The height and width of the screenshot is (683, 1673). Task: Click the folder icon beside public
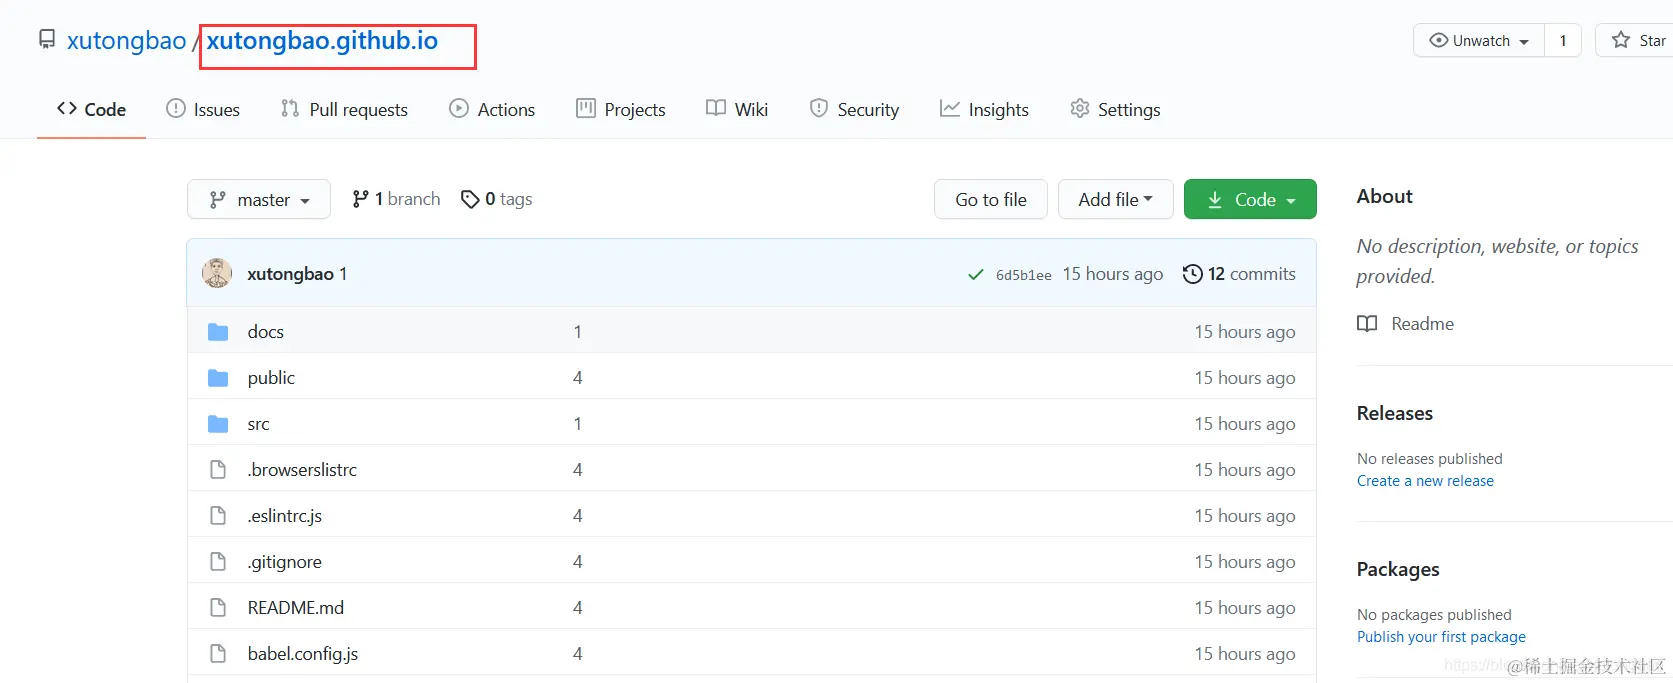point(218,377)
